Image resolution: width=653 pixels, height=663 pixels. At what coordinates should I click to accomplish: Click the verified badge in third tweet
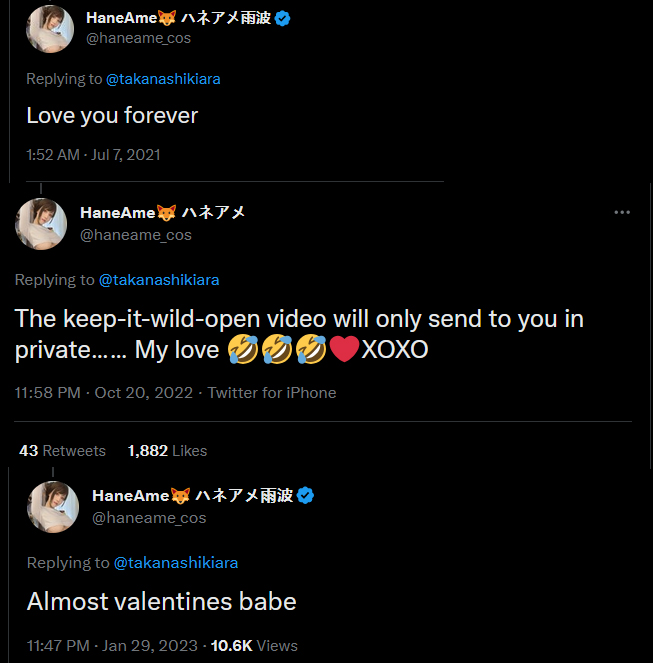307,495
